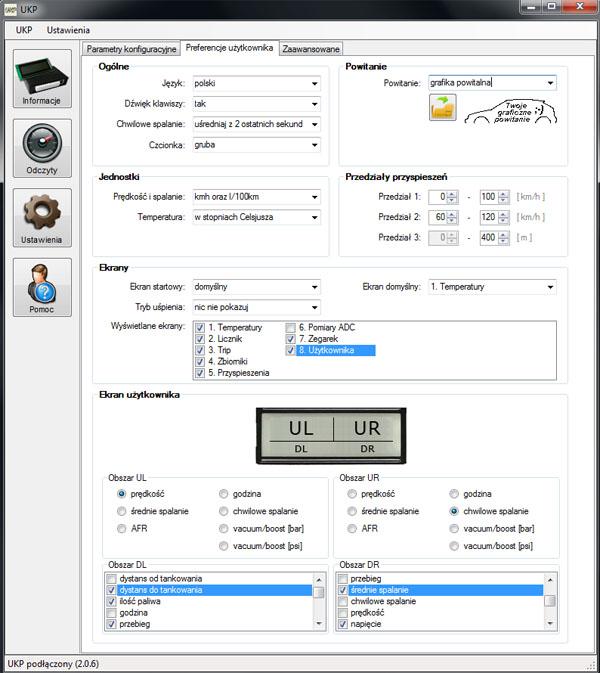The height and width of the screenshot is (673, 600).
Task: Open the Powitanie dropdown
Action: [492, 83]
